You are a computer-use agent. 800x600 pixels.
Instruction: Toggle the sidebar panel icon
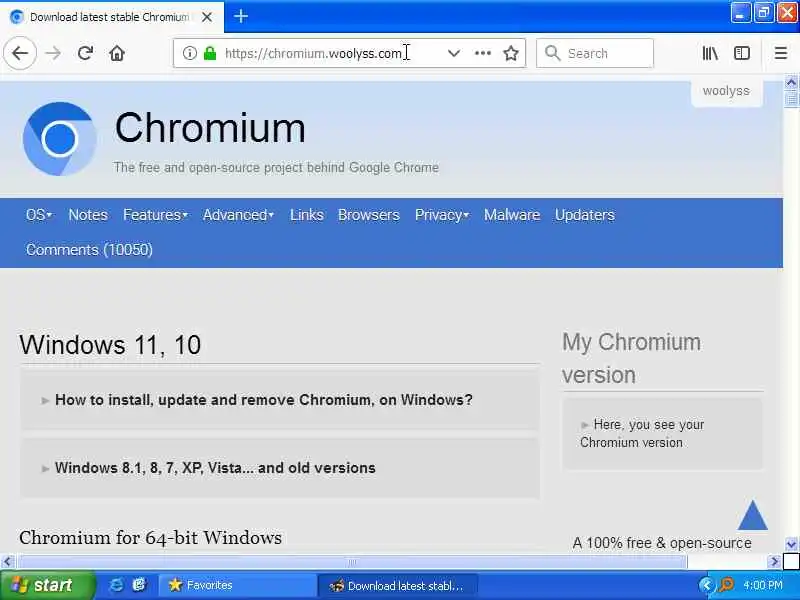coord(742,53)
